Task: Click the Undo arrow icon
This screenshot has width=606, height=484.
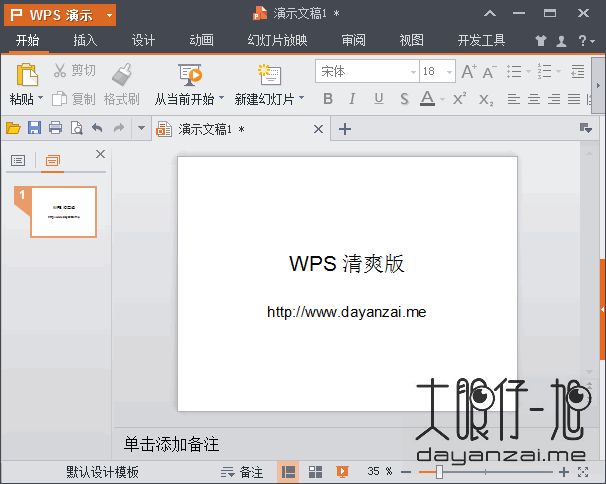Action: (97, 128)
